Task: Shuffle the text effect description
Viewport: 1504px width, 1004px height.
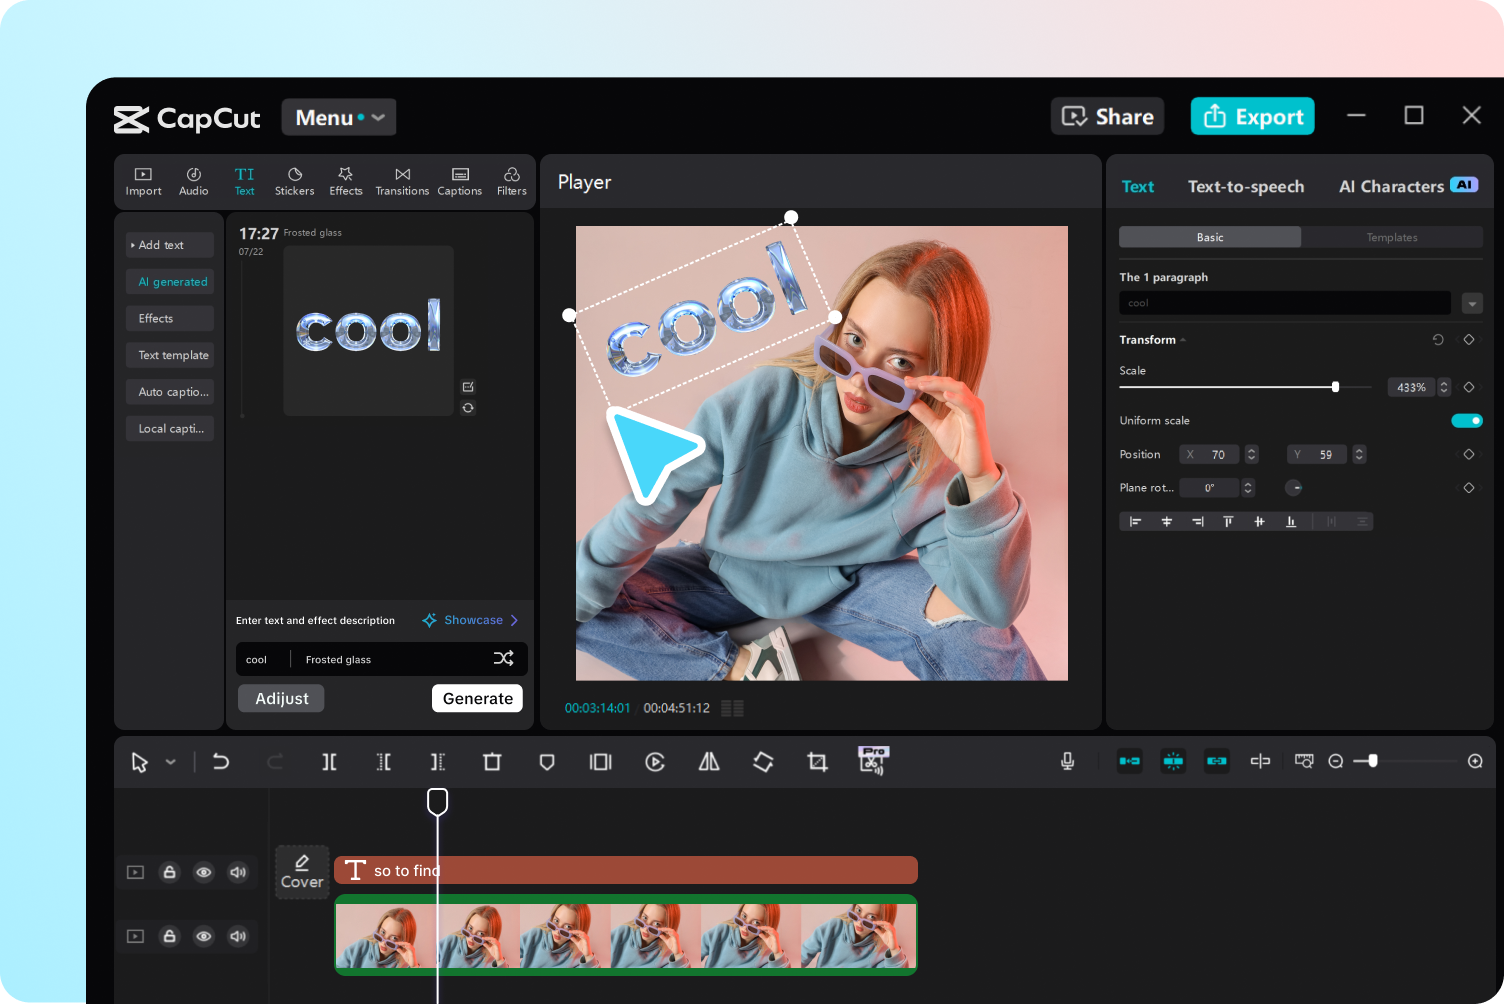Action: 503,658
